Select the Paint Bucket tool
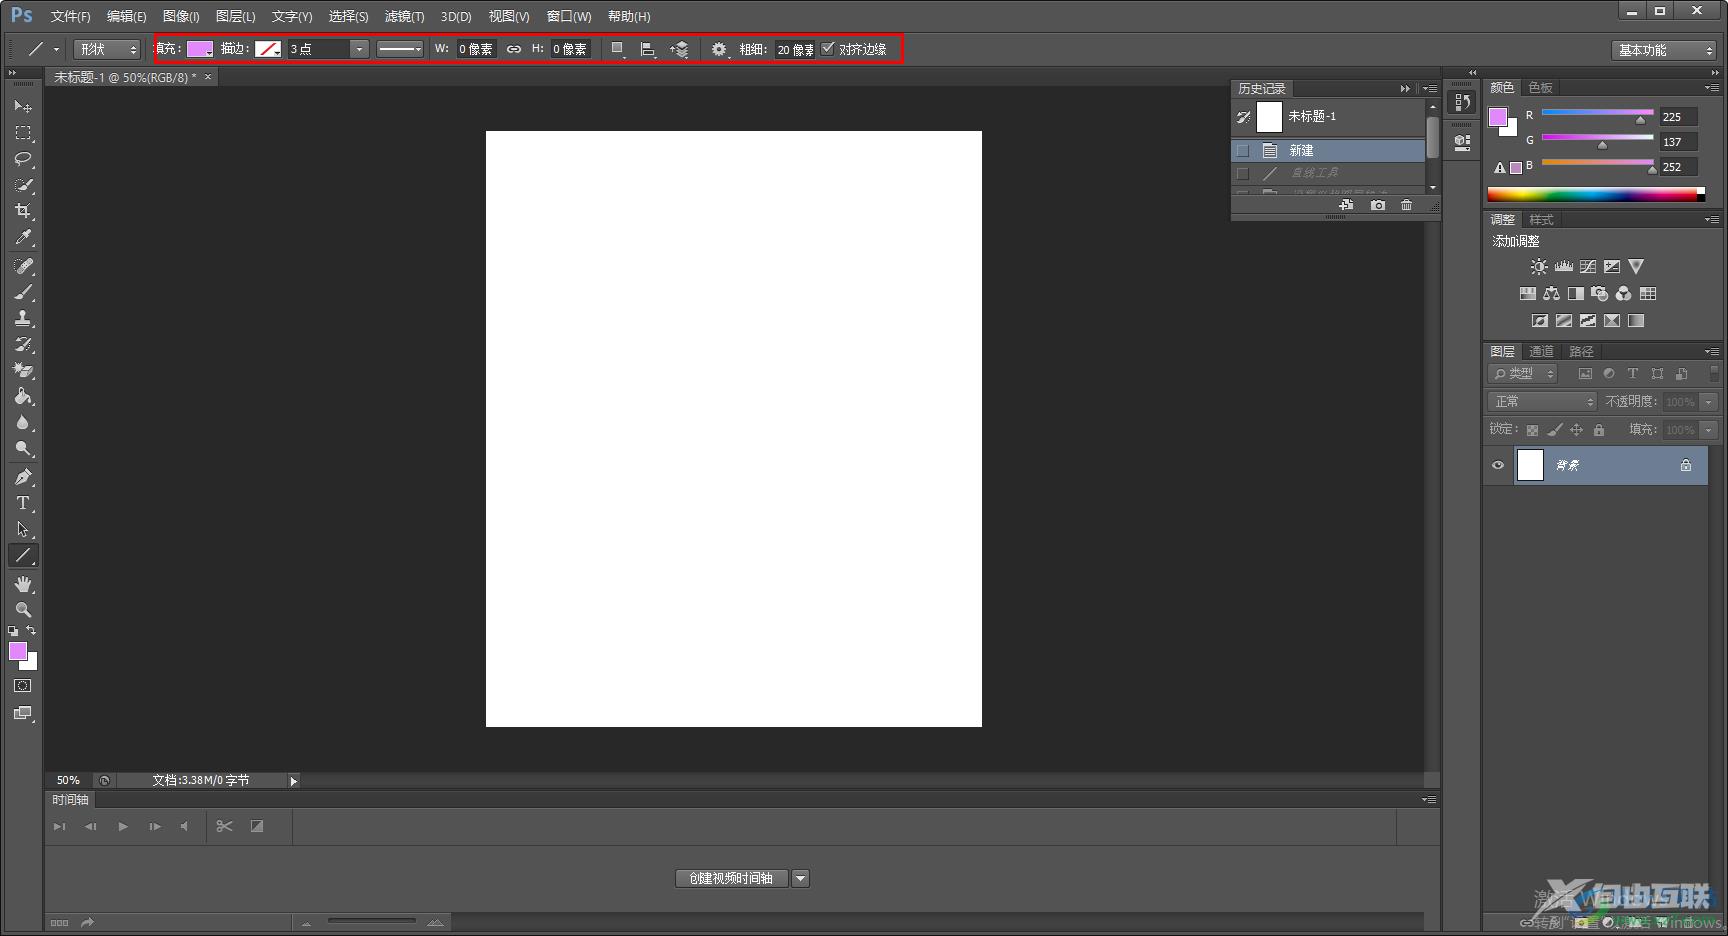Image resolution: width=1728 pixels, height=936 pixels. click(23, 396)
